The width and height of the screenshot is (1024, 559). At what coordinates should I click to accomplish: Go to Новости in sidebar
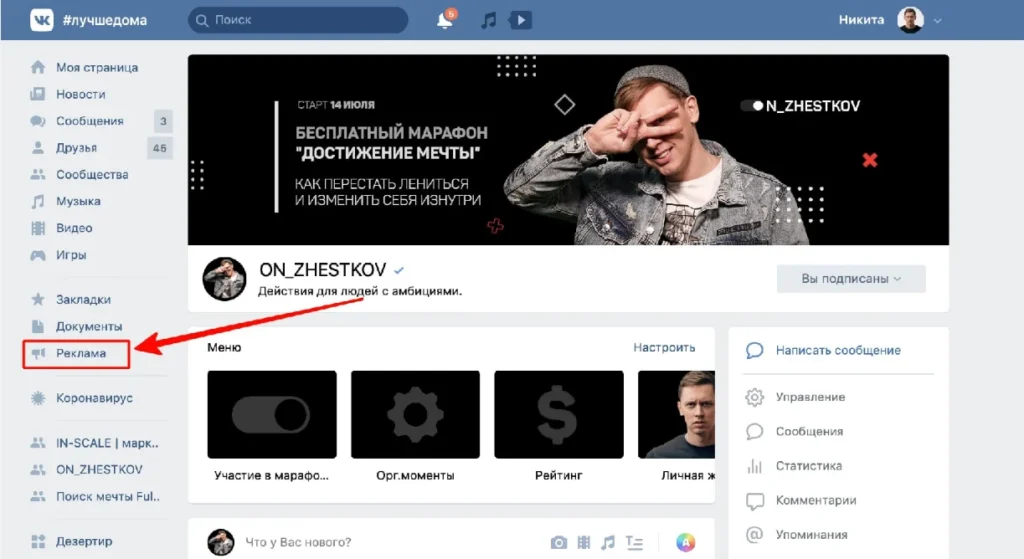80,94
